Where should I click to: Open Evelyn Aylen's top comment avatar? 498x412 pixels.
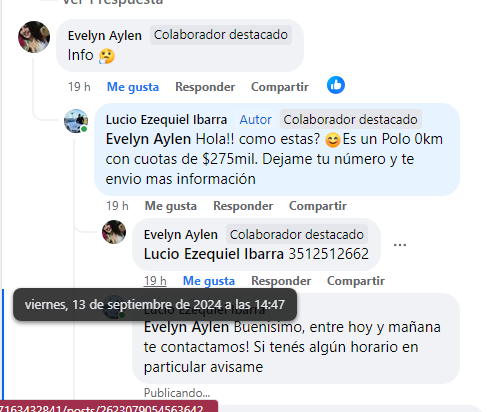coord(34,37)
